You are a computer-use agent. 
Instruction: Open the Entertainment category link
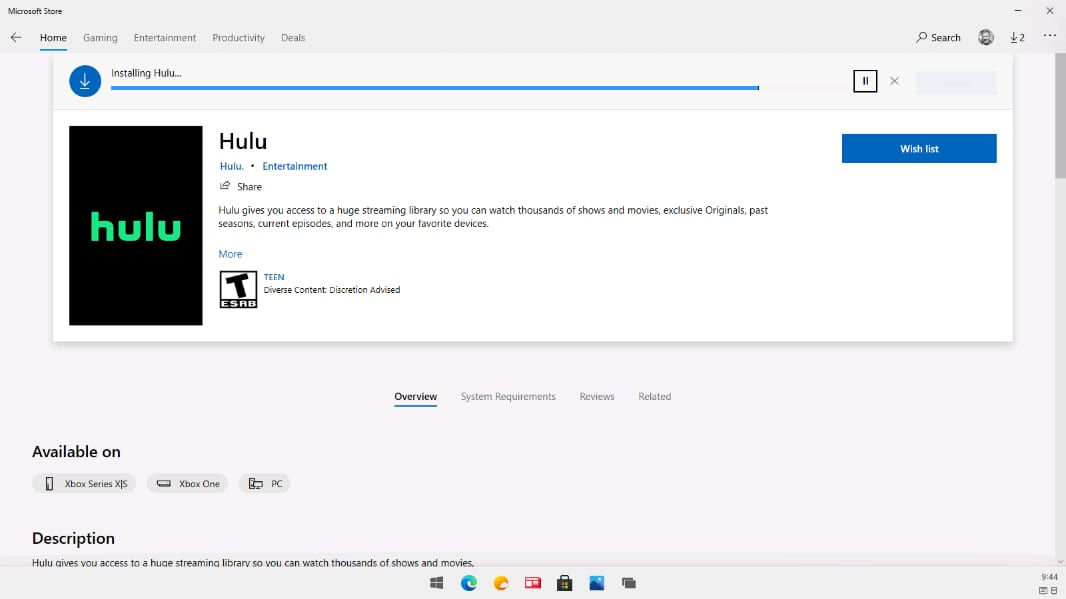295,166
